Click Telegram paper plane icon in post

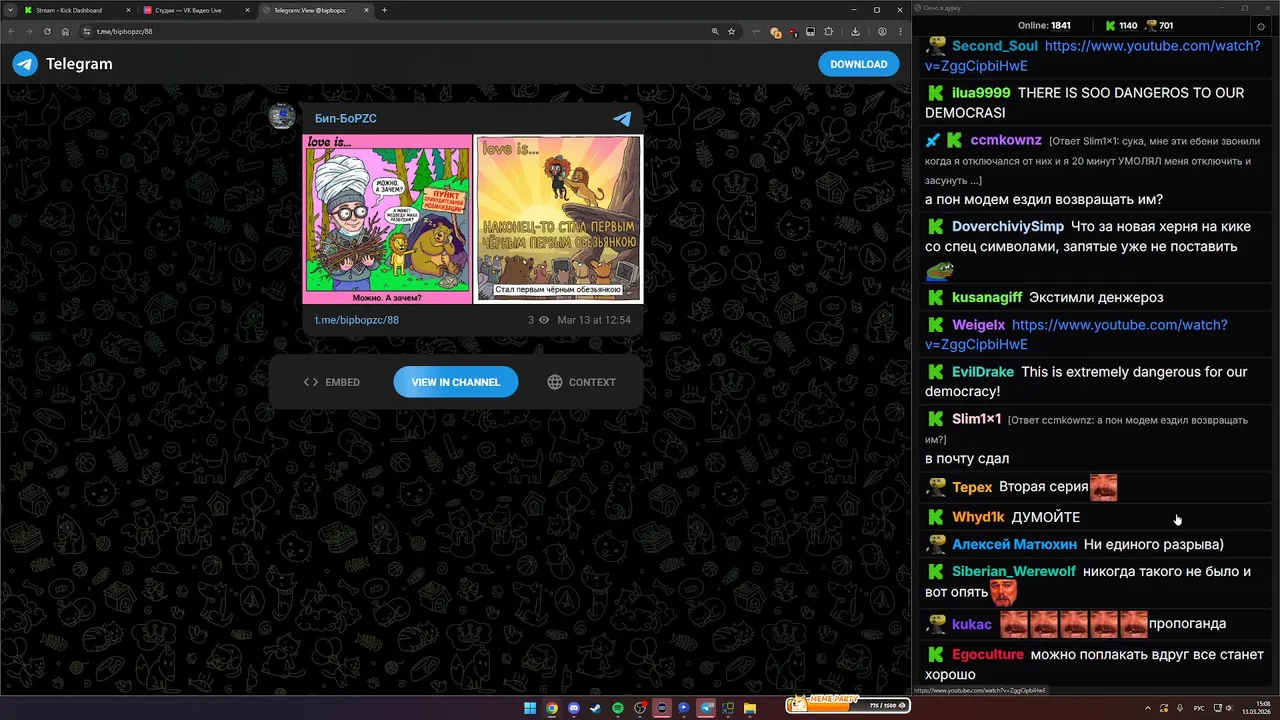coord(622,119)
